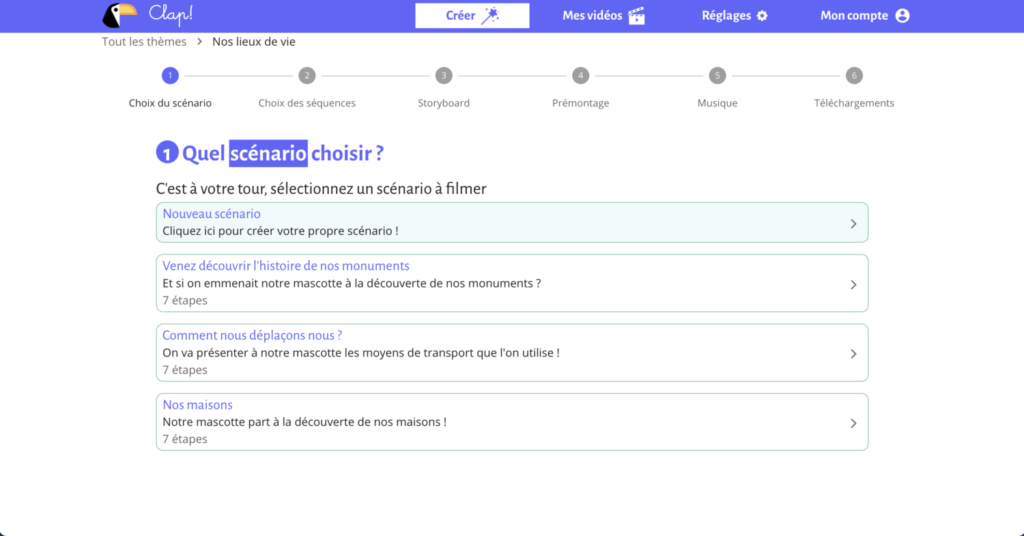The width and height of the screenshot is (1024, 536).
Task: Open step 5 Musique circle
Action: [717, 76]
